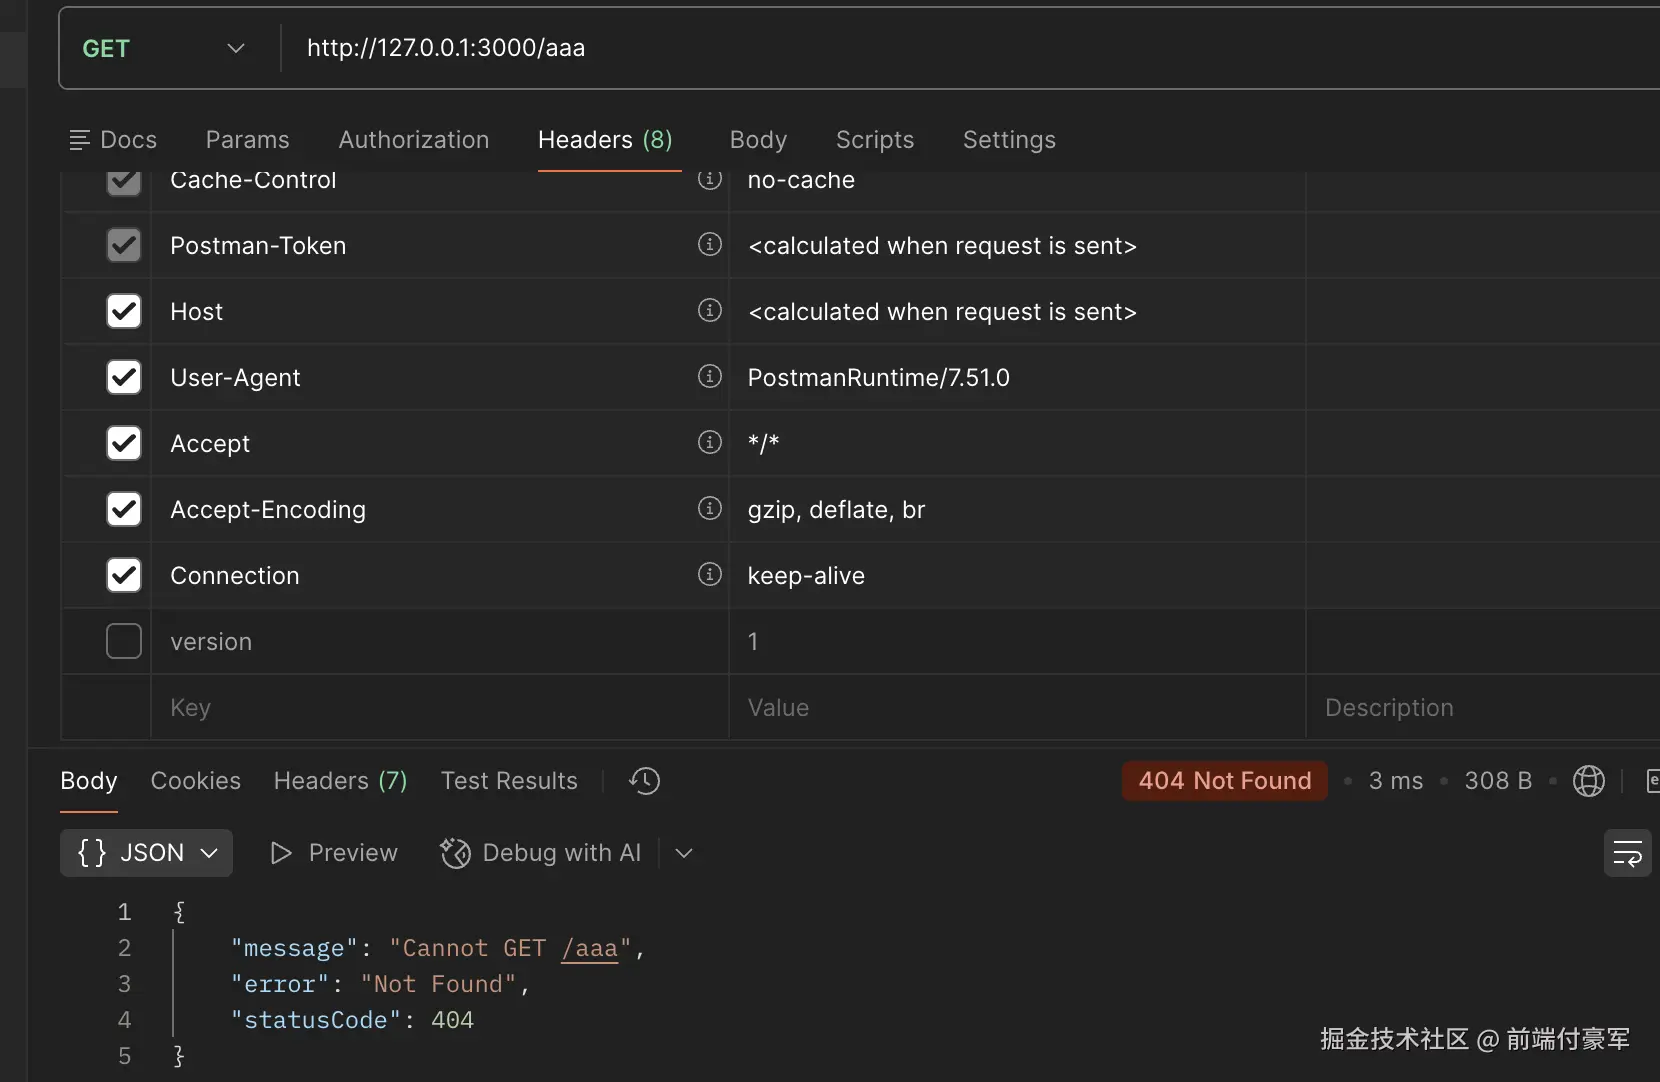Image resolution: width=1660 pixels, height=1082 pixels.
Task: Click the response history clock icon
Action: [x=645, y=781]
